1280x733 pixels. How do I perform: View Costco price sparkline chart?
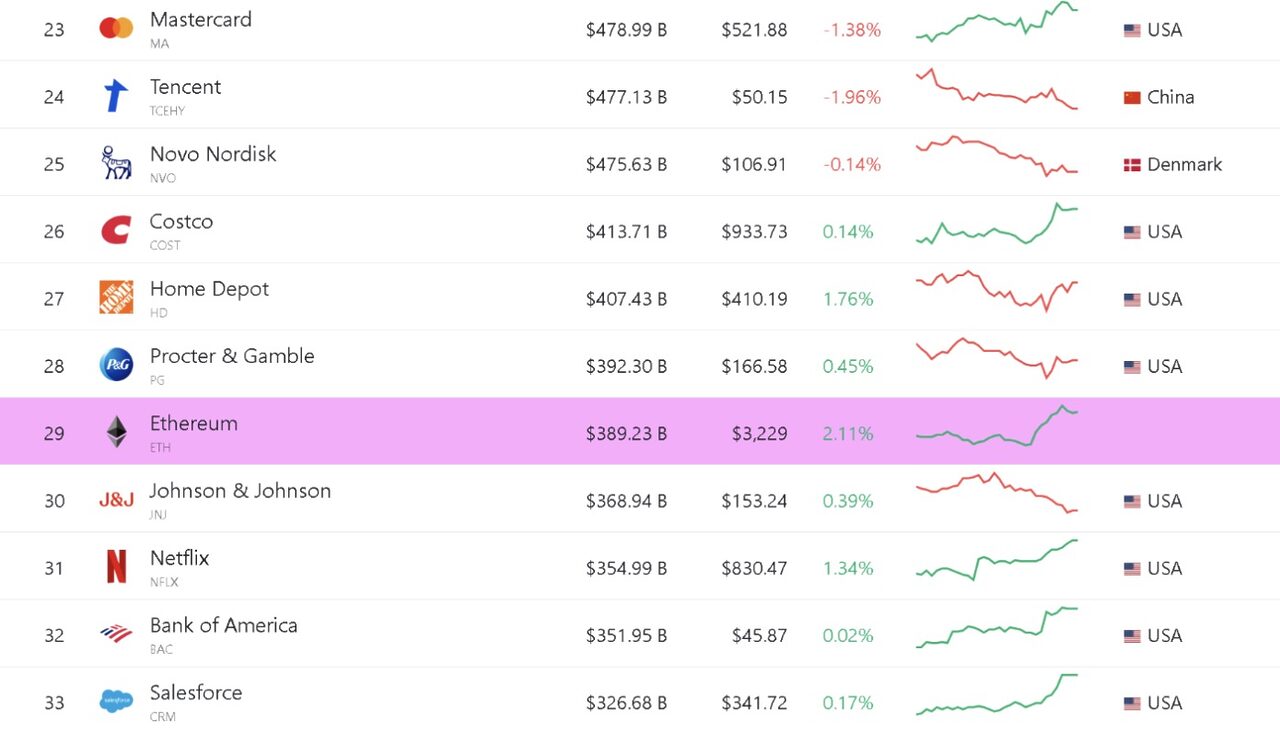coord(997,223)
